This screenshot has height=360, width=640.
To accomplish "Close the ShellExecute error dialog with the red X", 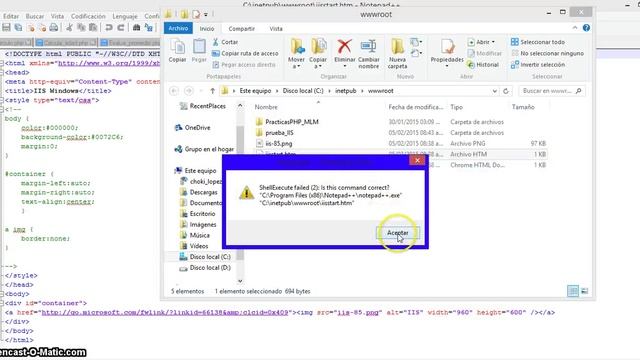I will tap(417, 160).
